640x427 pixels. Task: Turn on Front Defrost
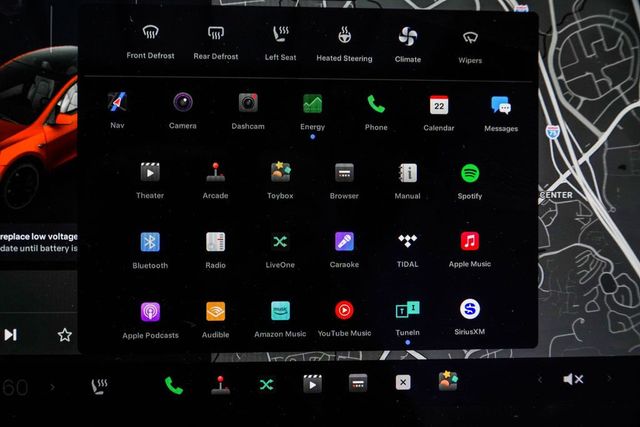point(150,42)
